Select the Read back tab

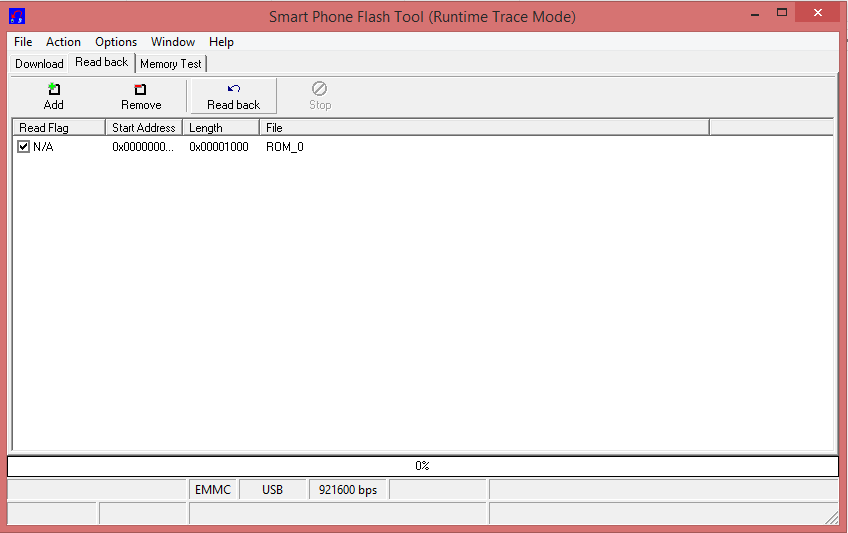102,62
